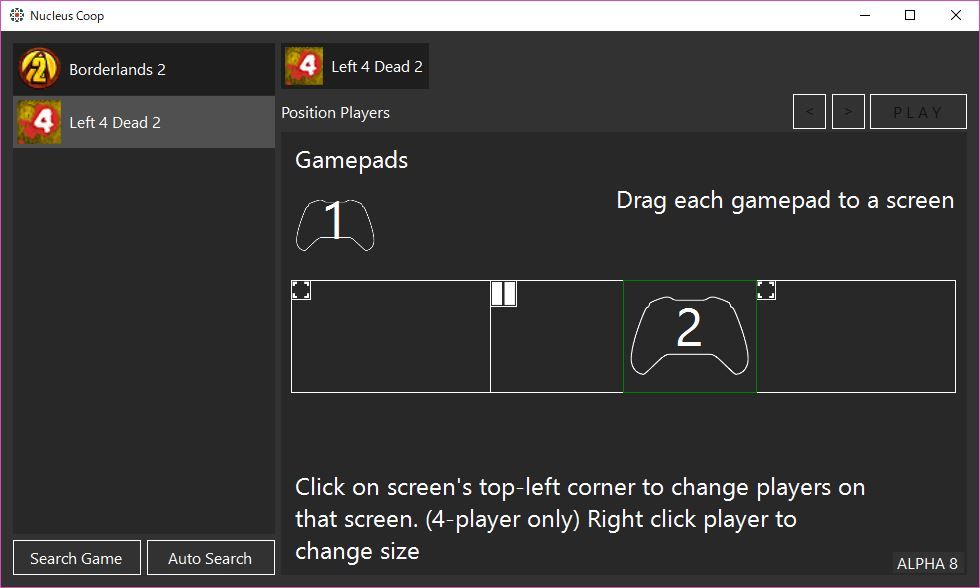
Task: Click the 'Drag each gamepad to a screen' text
Action: [785, 201]
